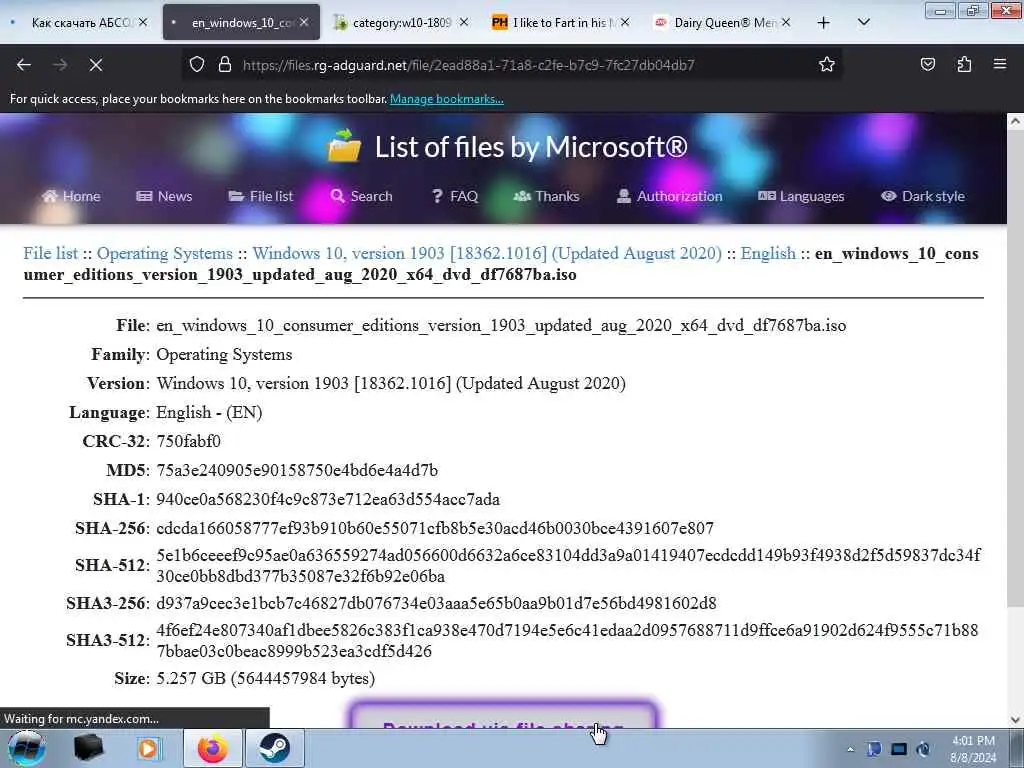
Task: Close the en_windows_10 tab
Action: coord(304,22)
